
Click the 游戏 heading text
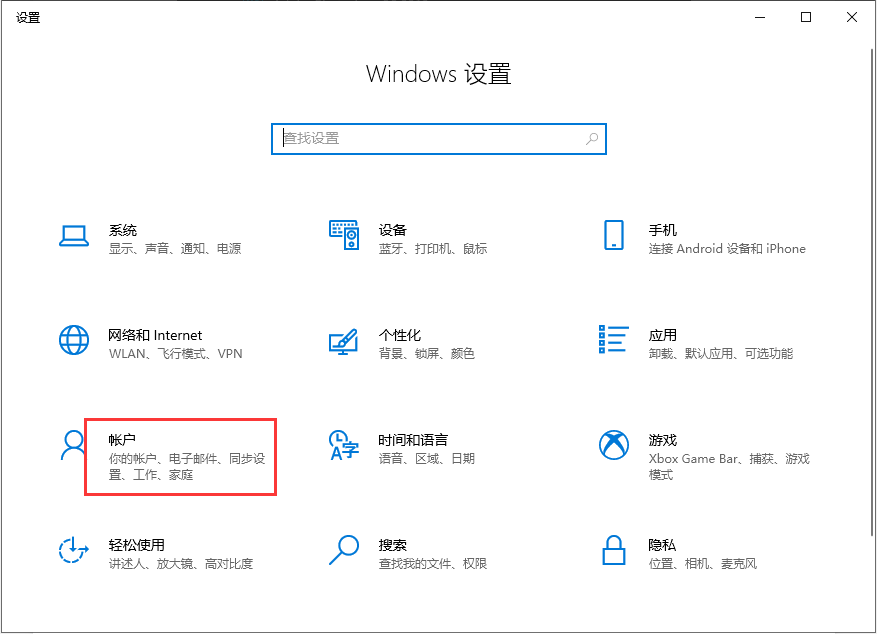[663, 441]
